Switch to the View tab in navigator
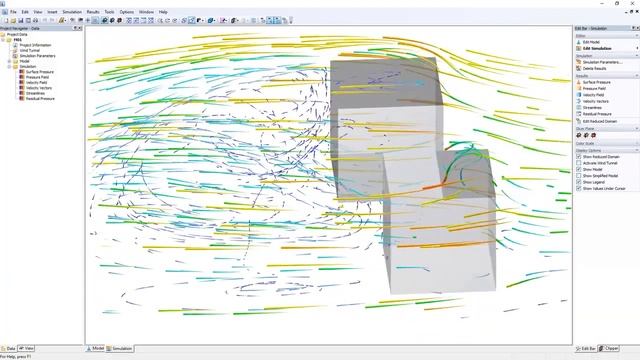640x360 pixels. (x=26, y=349)
